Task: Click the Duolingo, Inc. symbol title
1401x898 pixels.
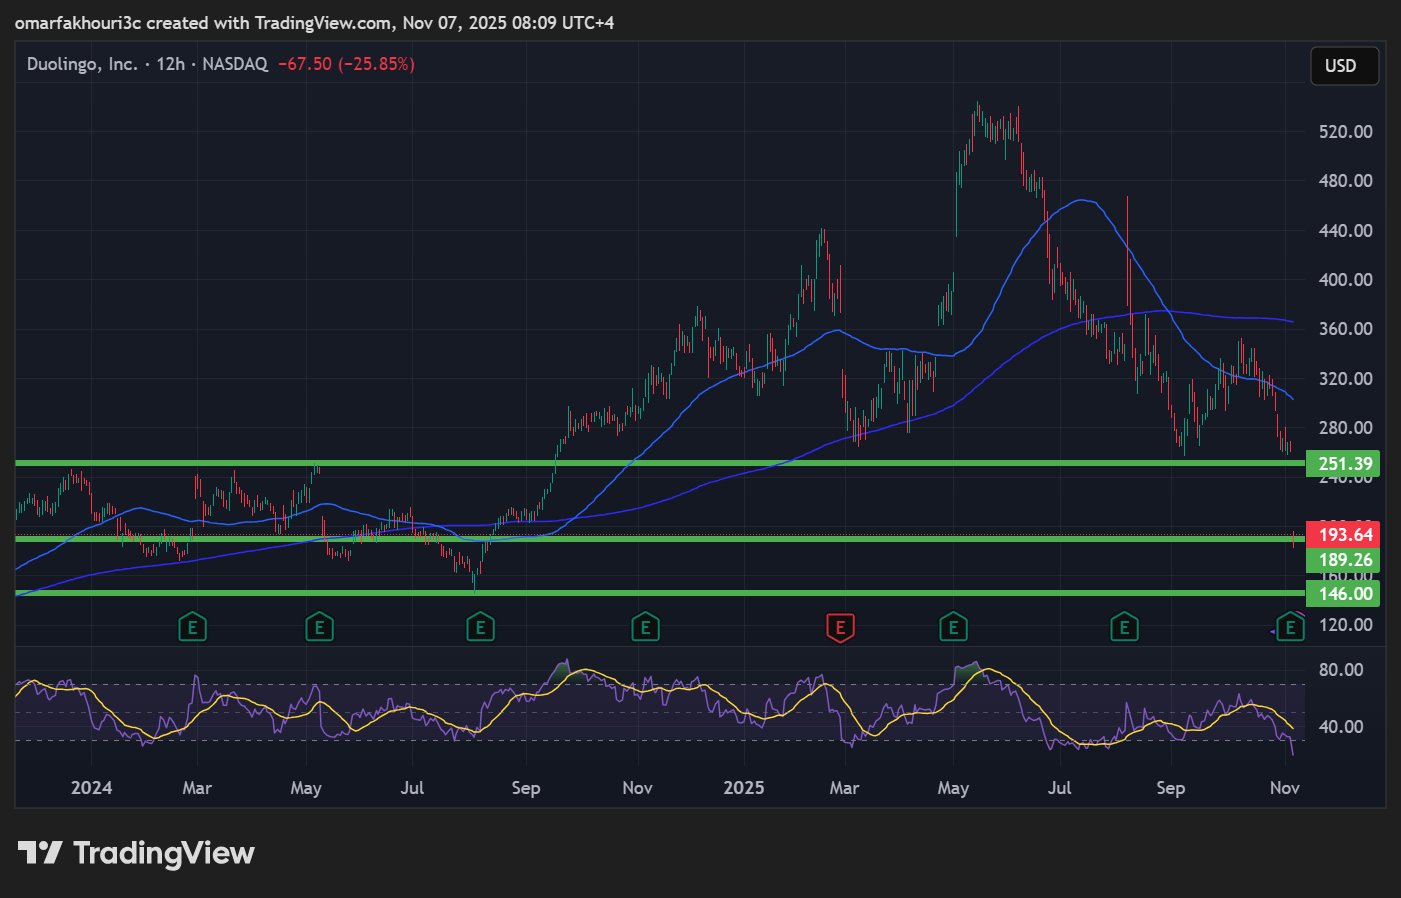Action: point(82,64)
